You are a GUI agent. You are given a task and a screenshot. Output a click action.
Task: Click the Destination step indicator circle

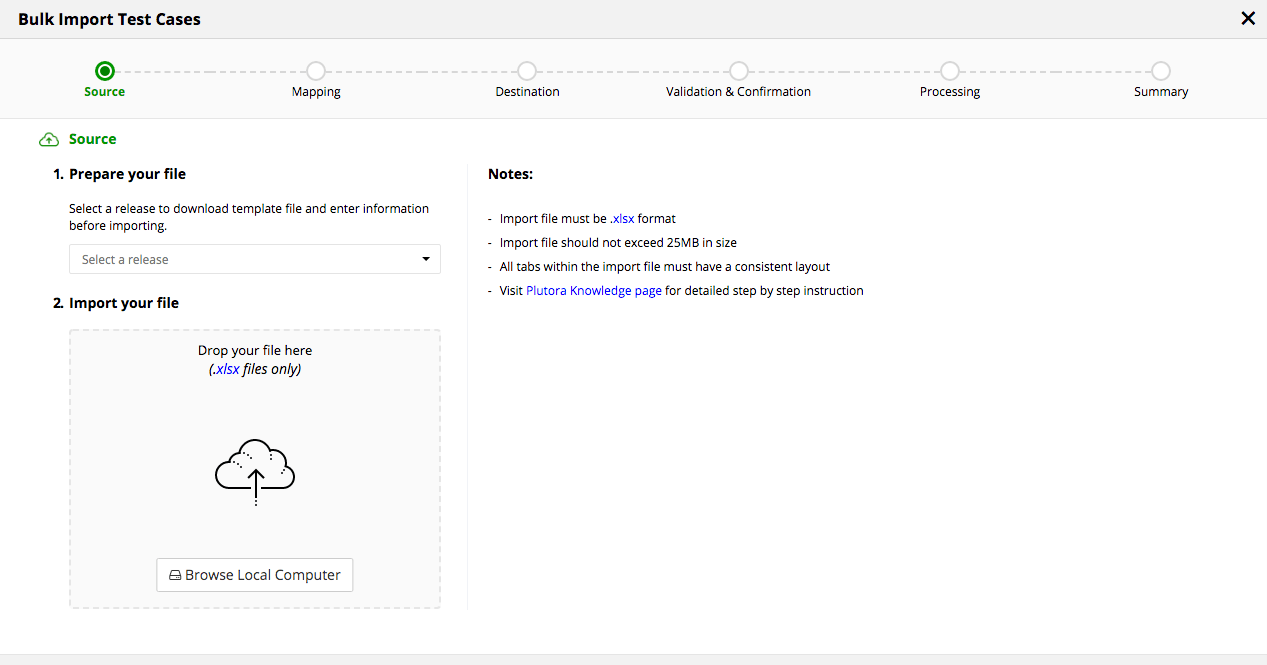[x=527, y=71]
